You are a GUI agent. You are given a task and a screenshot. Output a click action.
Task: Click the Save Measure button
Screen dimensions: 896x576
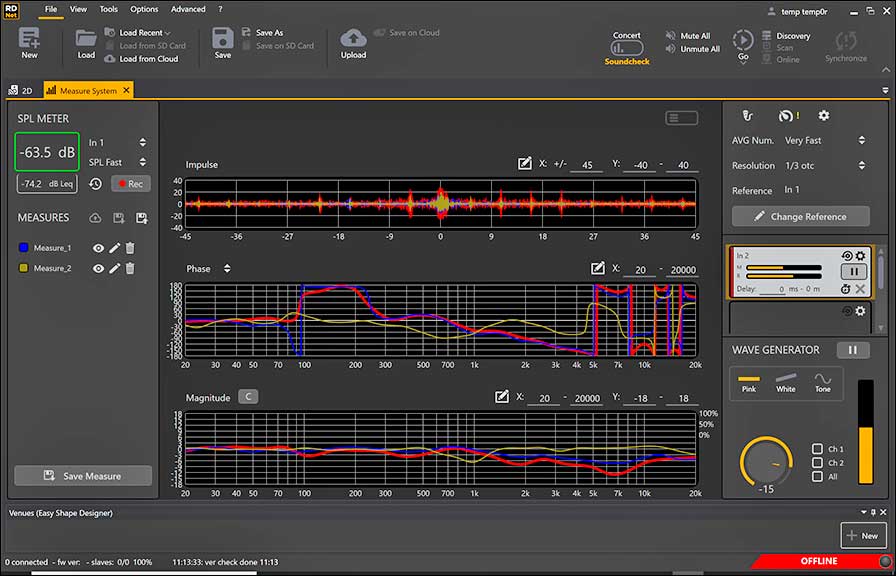click(x=83, y=476)
